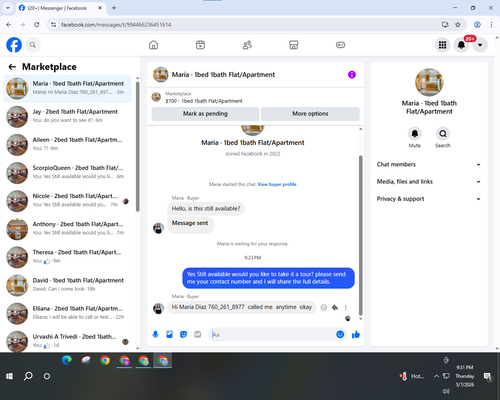Open the Friends icon in top navigation
The width and height of the screenshot is (500, 400).
coord(247,45)
